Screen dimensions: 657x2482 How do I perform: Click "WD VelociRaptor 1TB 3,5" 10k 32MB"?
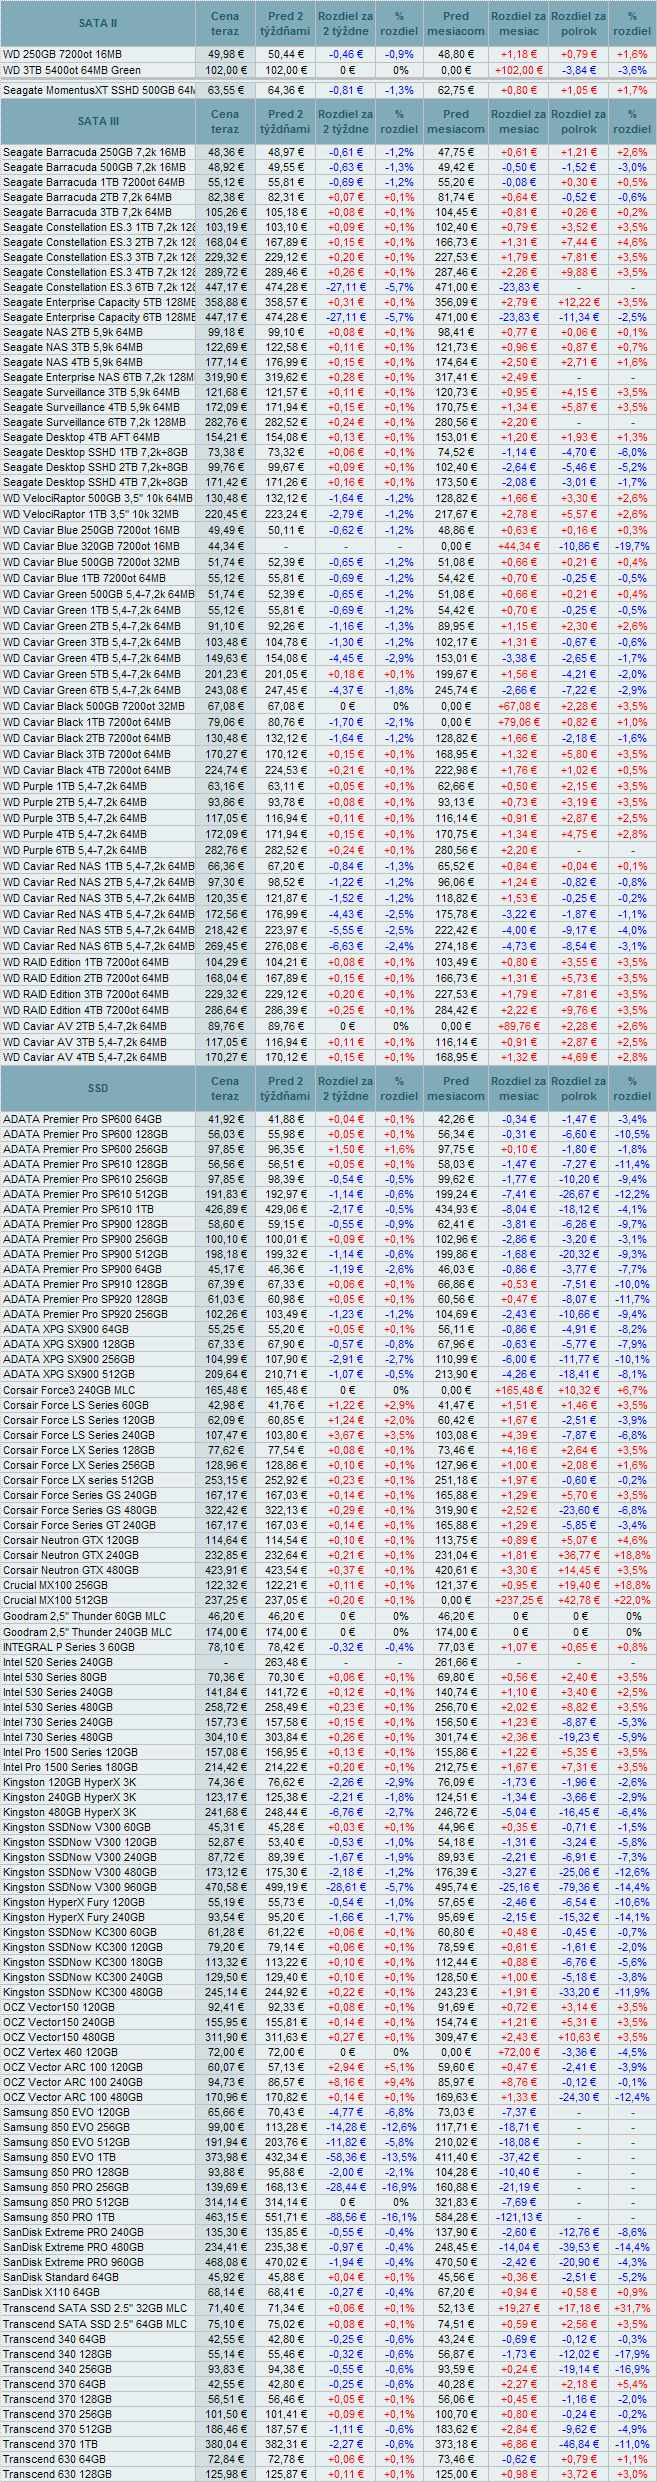[x=91, y=514]
